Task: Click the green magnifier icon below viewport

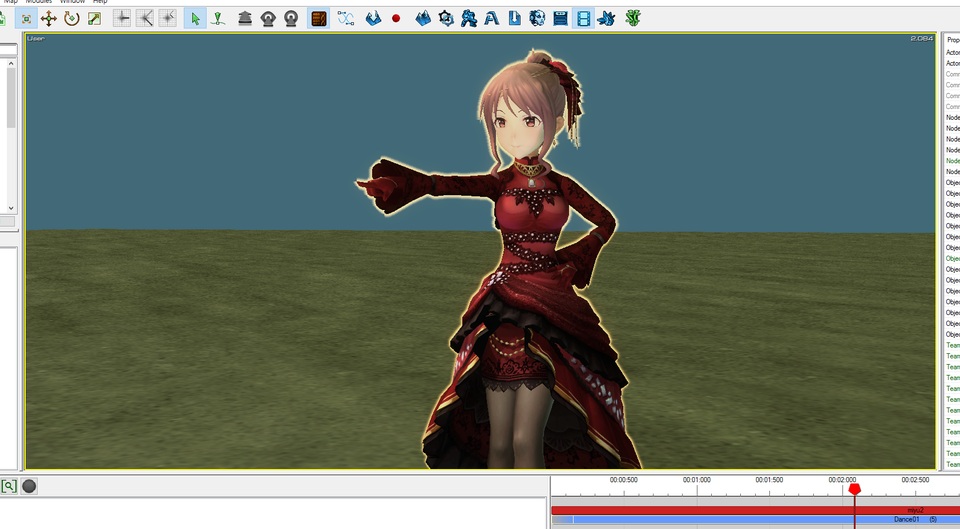Action: click(9, 486)
